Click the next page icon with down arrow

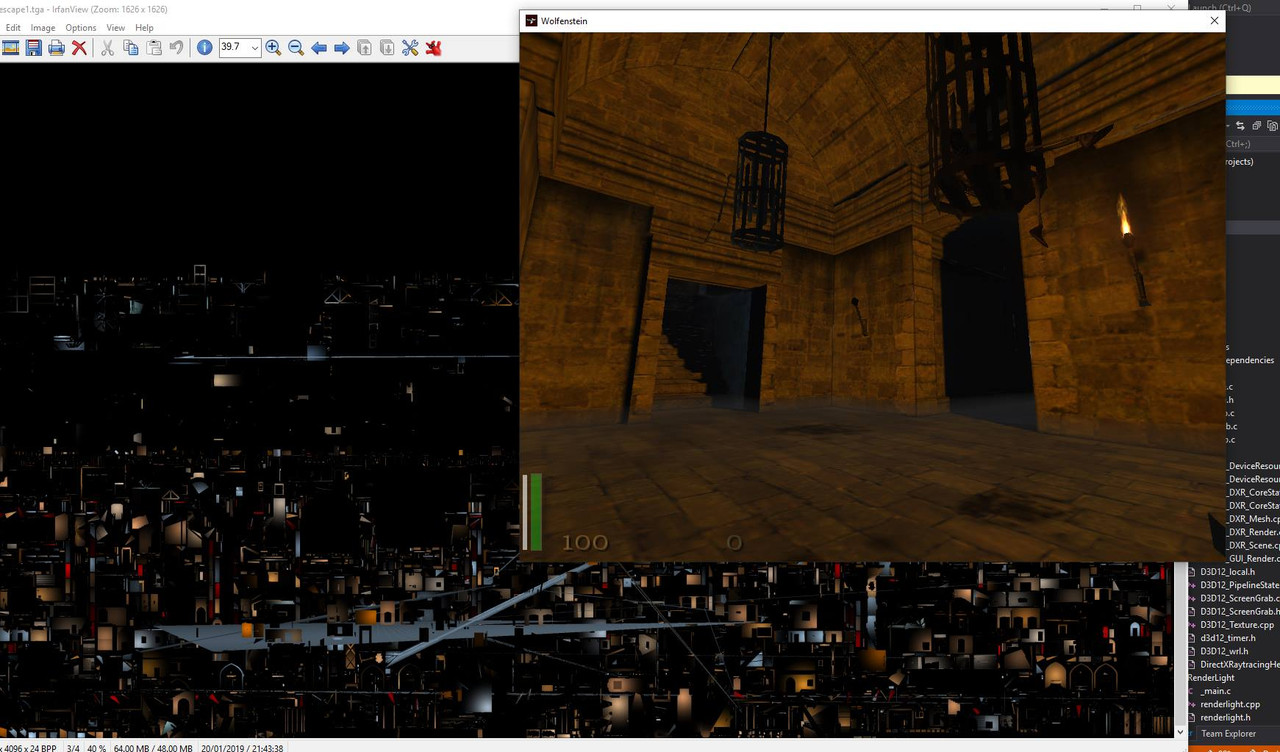pyautogui.click(x=387, y=47)
